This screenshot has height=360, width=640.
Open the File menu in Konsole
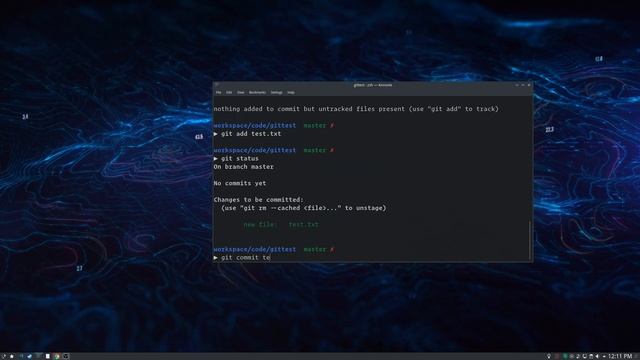218,93
